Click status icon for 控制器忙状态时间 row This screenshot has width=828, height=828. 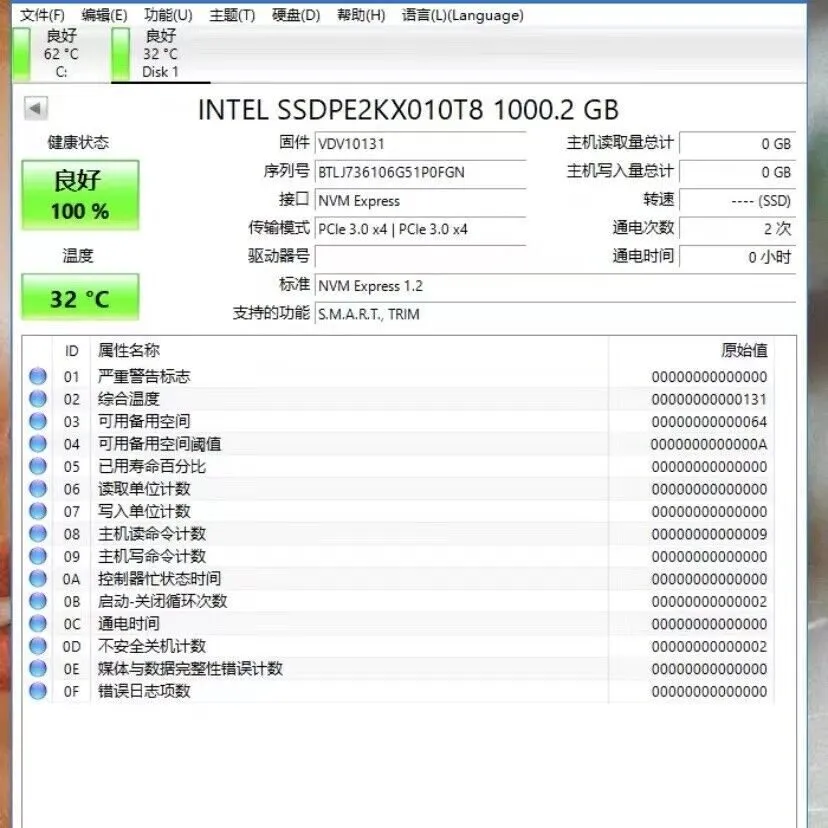(x=37, y=579)
